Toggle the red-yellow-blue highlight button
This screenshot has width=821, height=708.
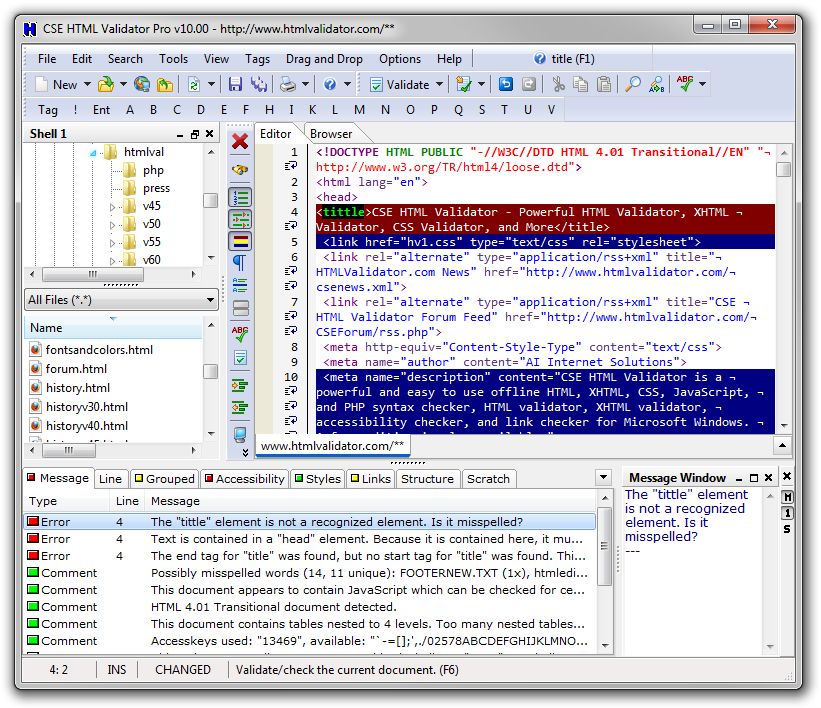point(240,240)
